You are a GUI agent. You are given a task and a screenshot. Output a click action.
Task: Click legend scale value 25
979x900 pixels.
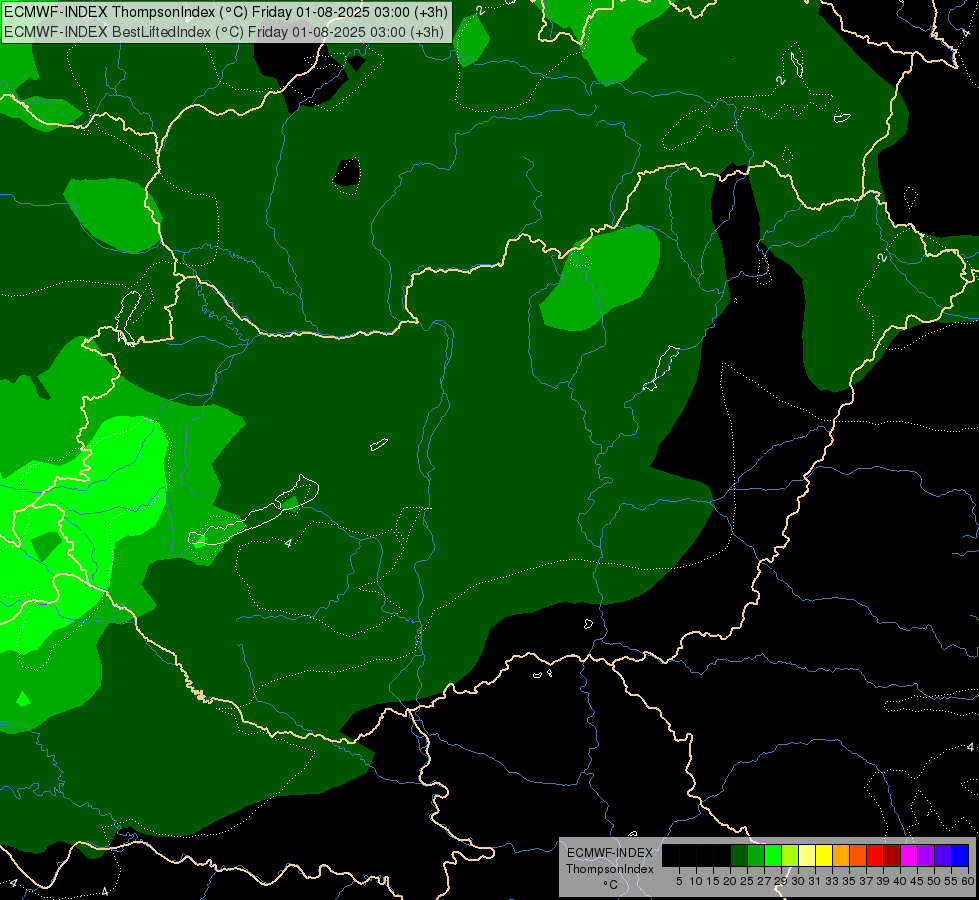pos(747,881)
